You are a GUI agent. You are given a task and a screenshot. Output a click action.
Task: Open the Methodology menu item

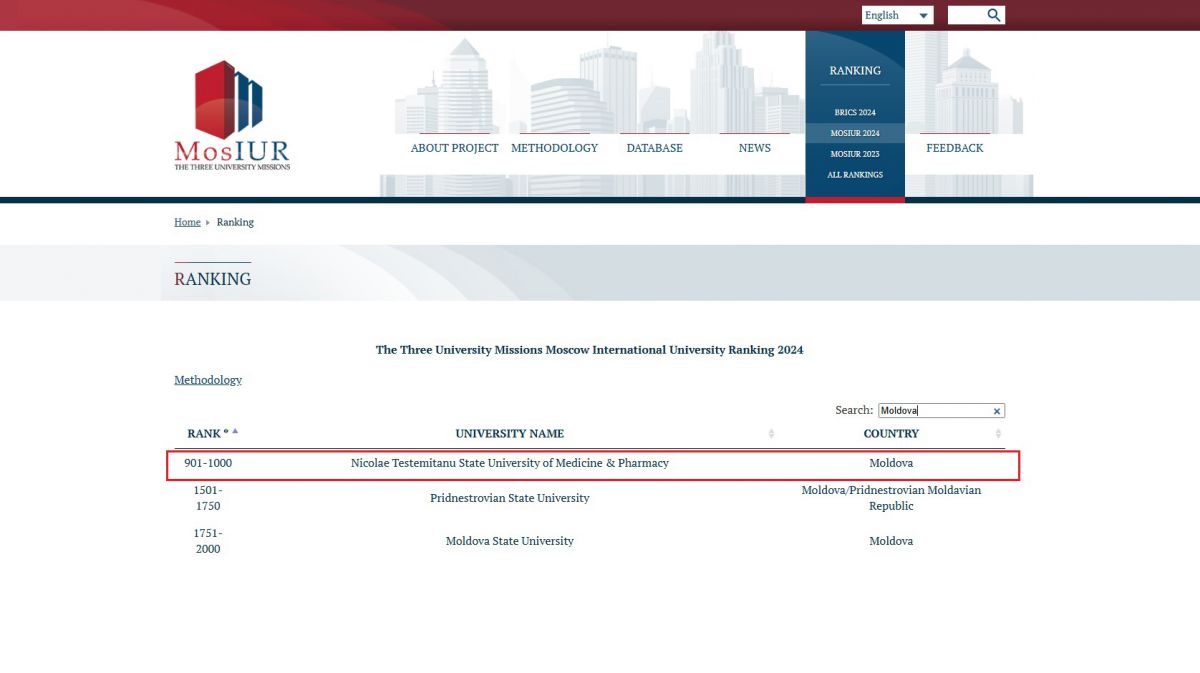coord(554,148)
